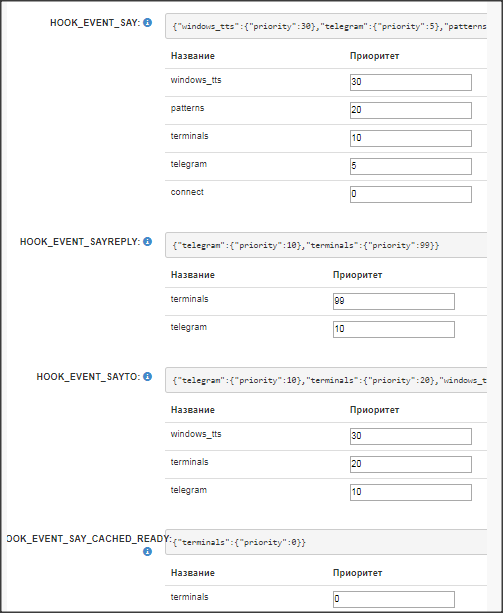
Task: Click the HOOK_EVENT_SAY_CACHED_READY JSON text field
Action: tap(326, 542)
